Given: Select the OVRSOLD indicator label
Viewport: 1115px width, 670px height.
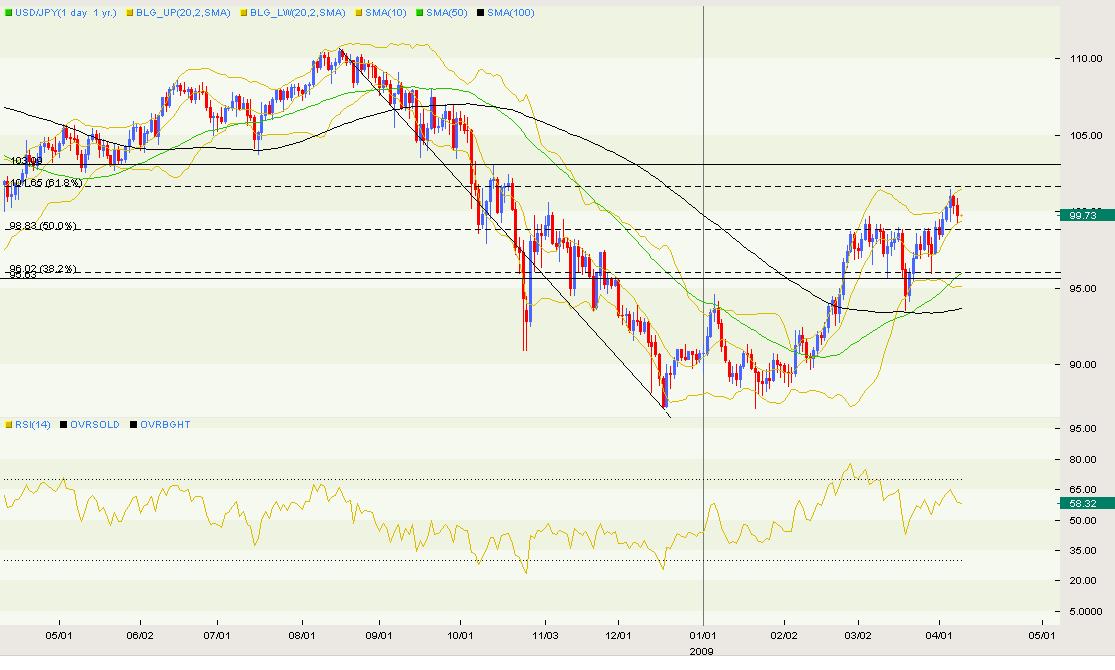Looking at the screenshot, I should (x=95, y=425).
